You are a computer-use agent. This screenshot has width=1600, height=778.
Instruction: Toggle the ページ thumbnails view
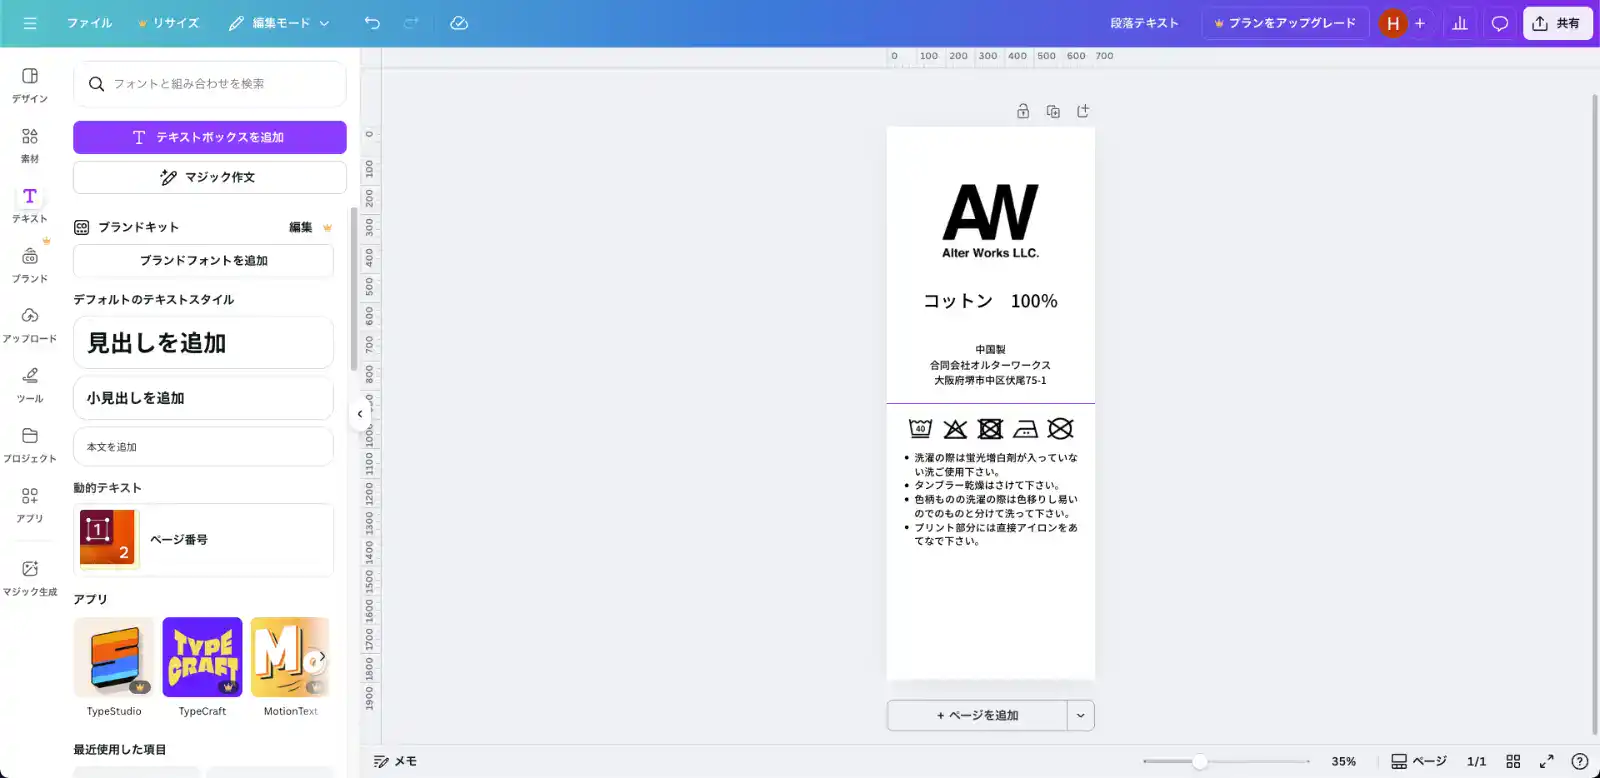pos(1419,761)
